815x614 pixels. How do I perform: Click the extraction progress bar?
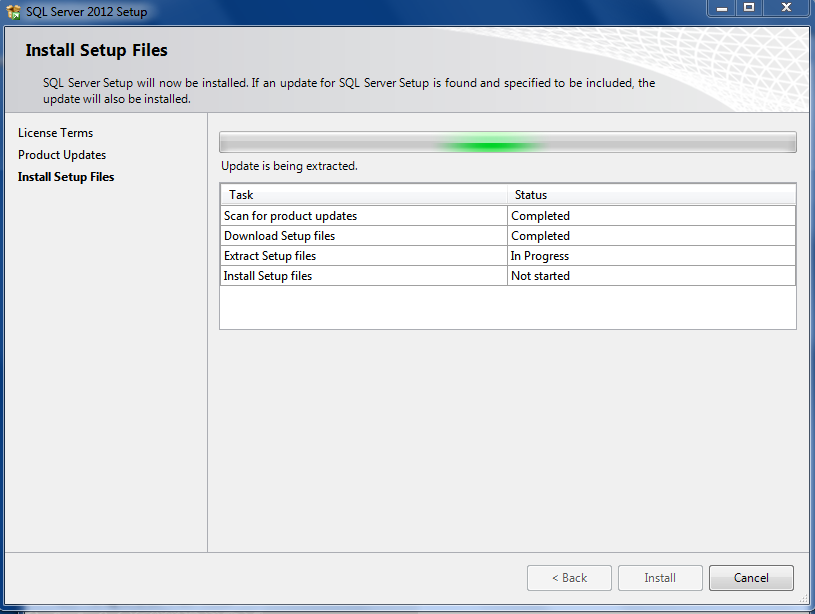pyautogui.click(x=508, y=142)
